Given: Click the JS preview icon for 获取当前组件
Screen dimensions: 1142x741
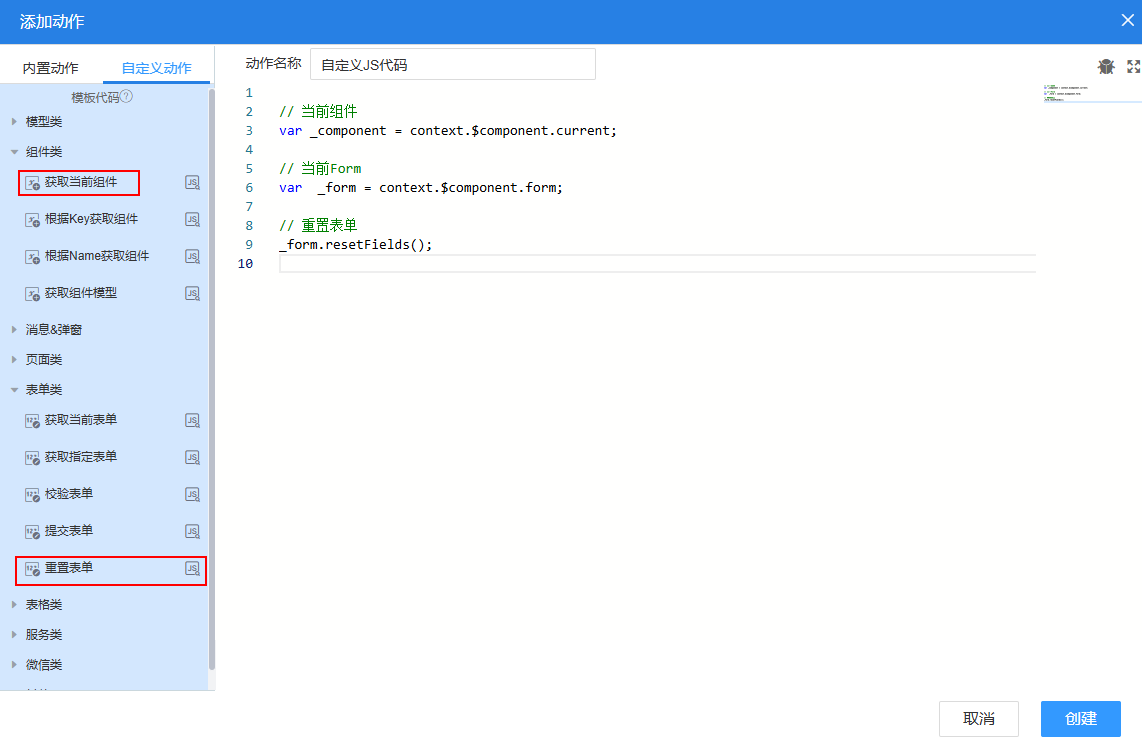Looking at the screenshot, I should (192, 182).
